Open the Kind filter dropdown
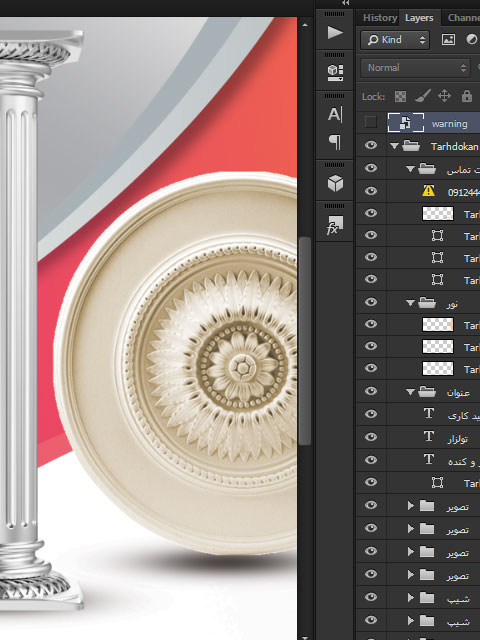 click(x=395, y=40)
